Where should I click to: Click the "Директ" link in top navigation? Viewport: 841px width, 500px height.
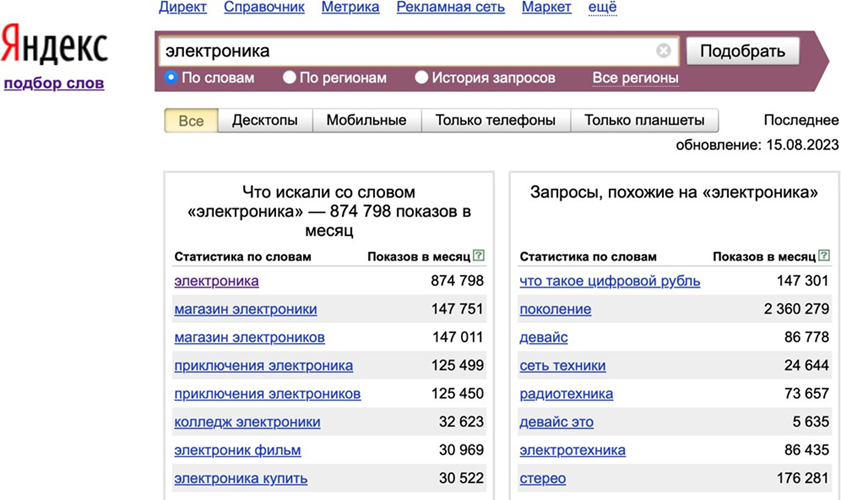183,8
